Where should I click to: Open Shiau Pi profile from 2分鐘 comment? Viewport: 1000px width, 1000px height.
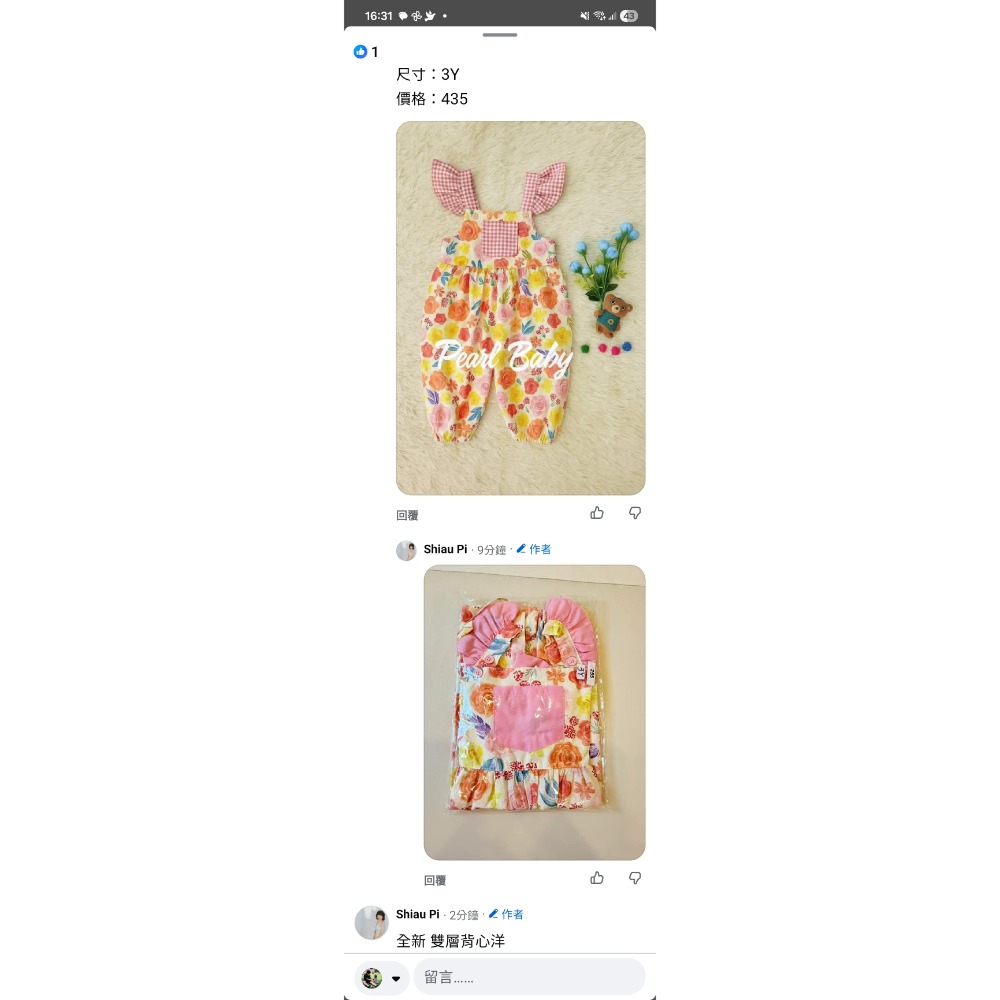coord(418,915)
